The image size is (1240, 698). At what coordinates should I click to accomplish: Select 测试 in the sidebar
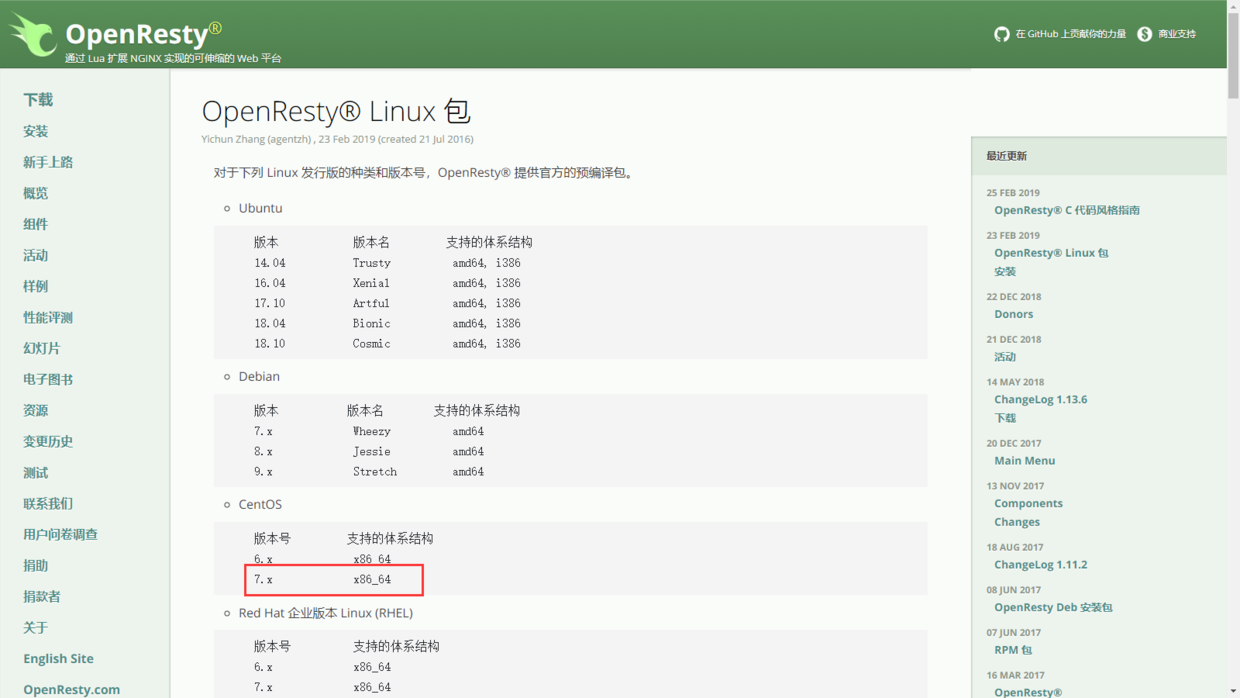click(36, 472)
